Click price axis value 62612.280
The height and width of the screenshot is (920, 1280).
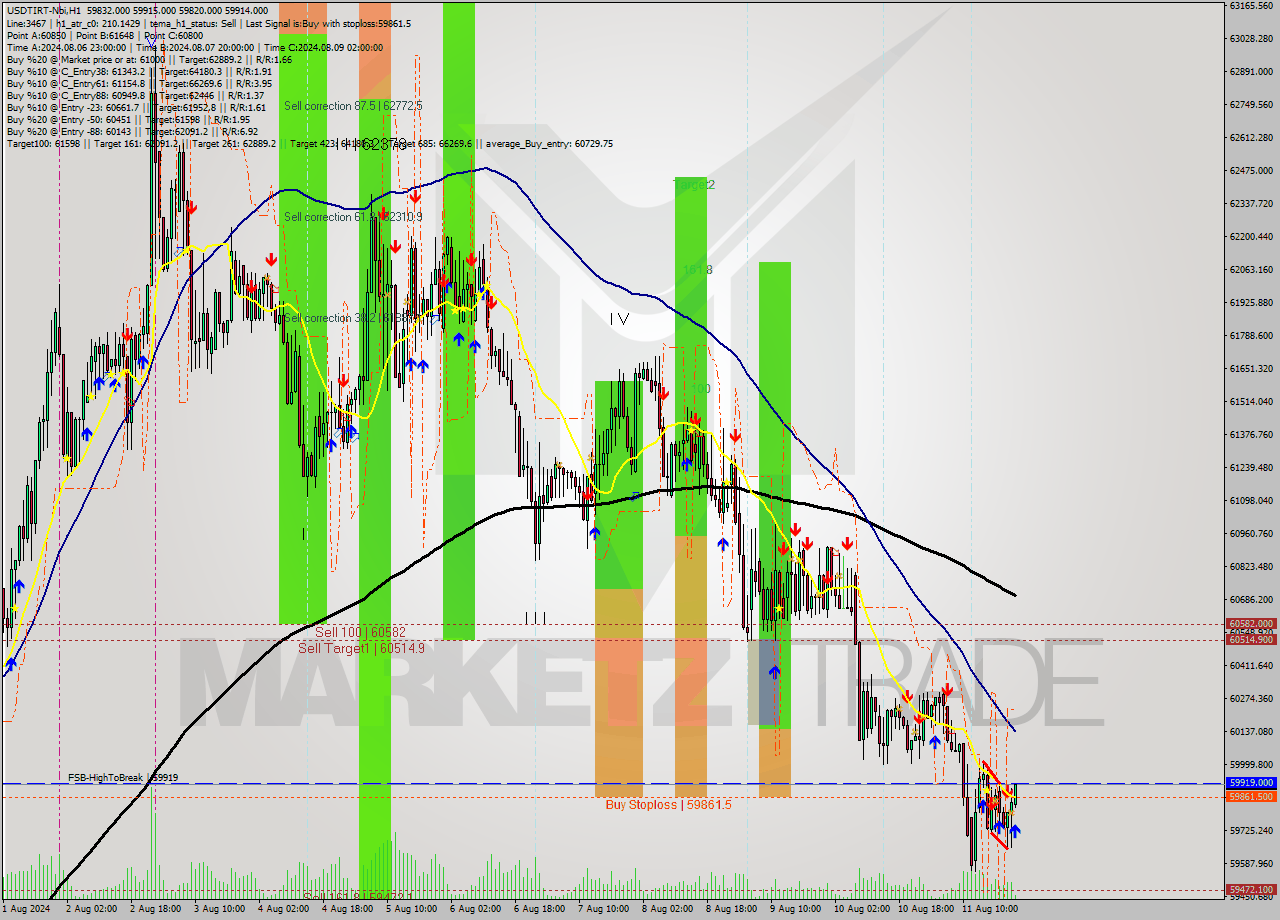click(1250, 137)
